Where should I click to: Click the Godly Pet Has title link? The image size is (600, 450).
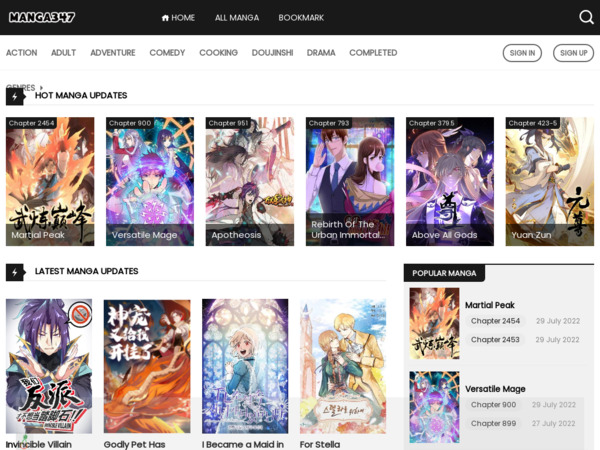[134, 444]
